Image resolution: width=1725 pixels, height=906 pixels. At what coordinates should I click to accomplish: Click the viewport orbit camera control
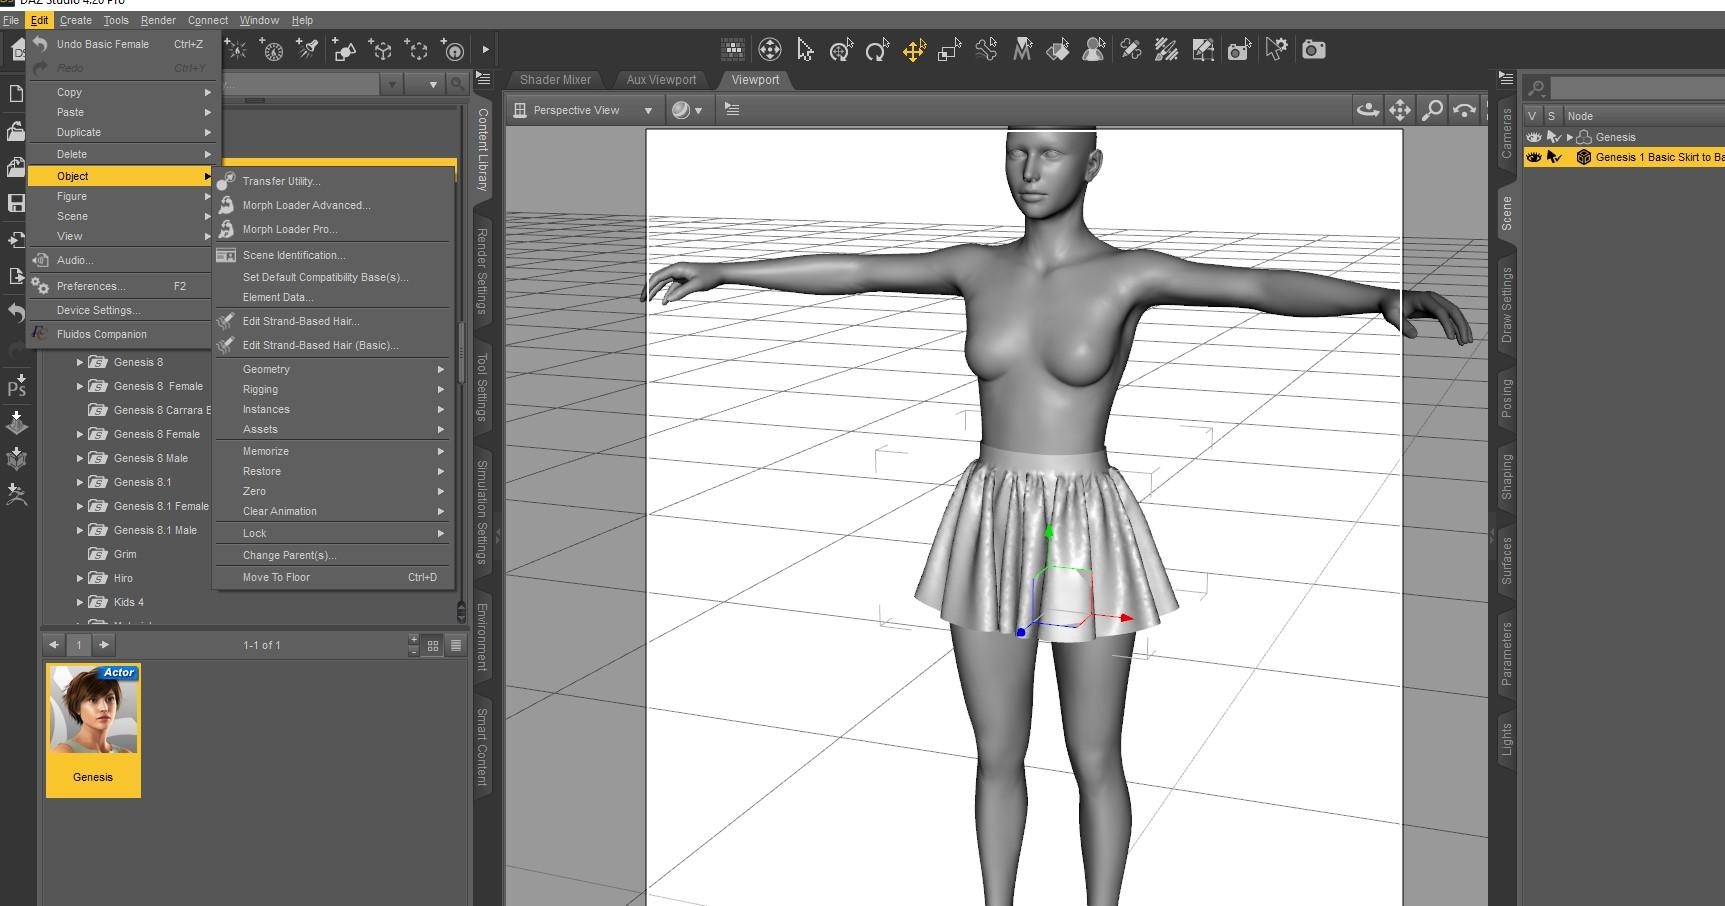[x=1367, y=110]
